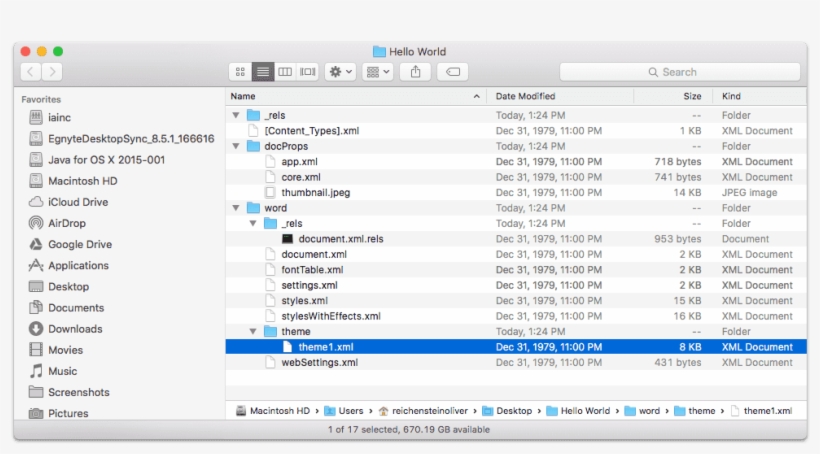Click Macintosh HD in path bar
Viewport: 820px width, 454px height.
(273, 411)
